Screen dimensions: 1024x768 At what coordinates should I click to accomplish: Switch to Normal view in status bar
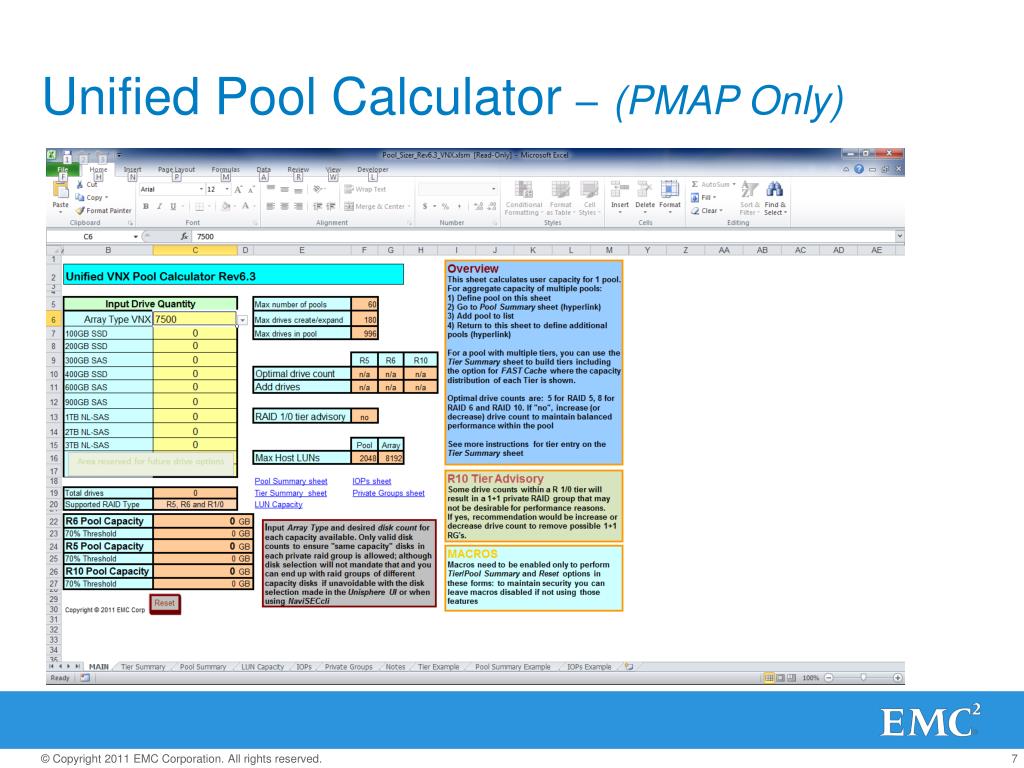769,678
